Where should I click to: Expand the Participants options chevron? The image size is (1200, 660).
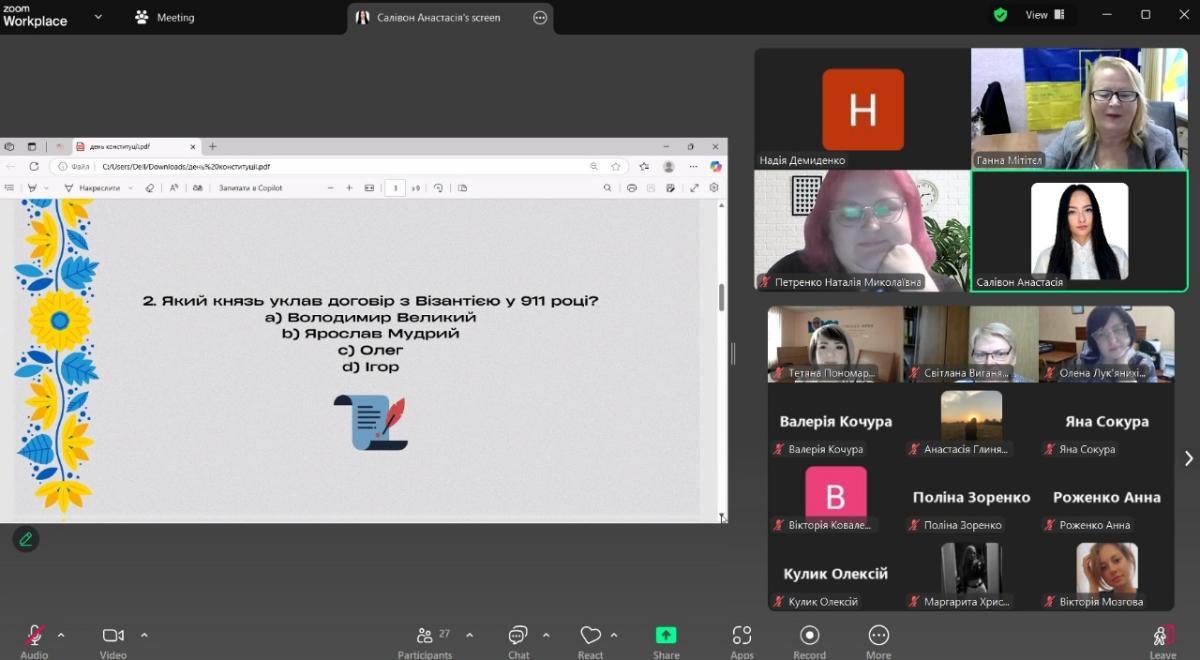click(x=469, y=635)
